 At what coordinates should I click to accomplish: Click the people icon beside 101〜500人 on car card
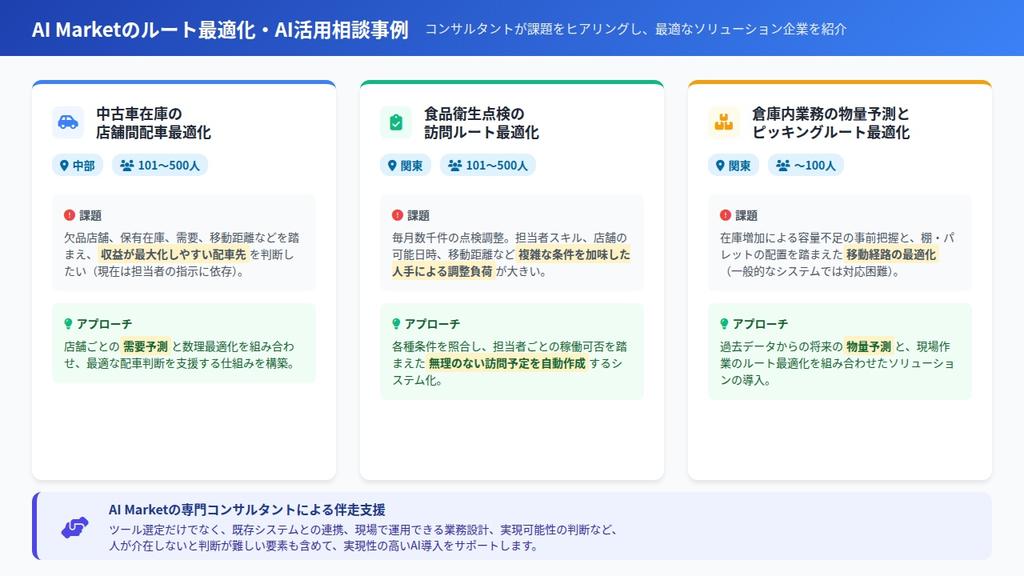[127, 165]
